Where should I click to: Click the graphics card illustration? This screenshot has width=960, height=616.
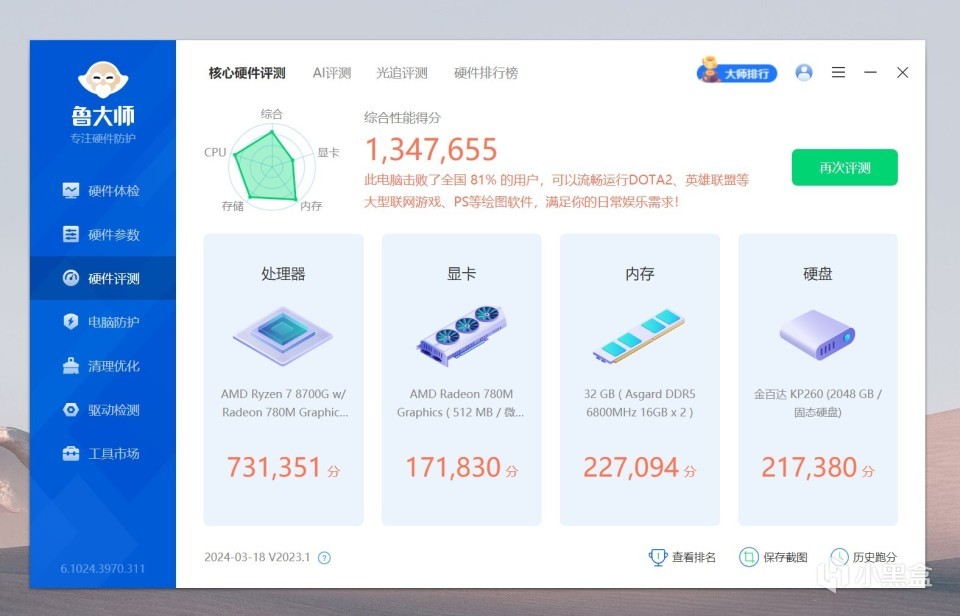coord(461,336)
